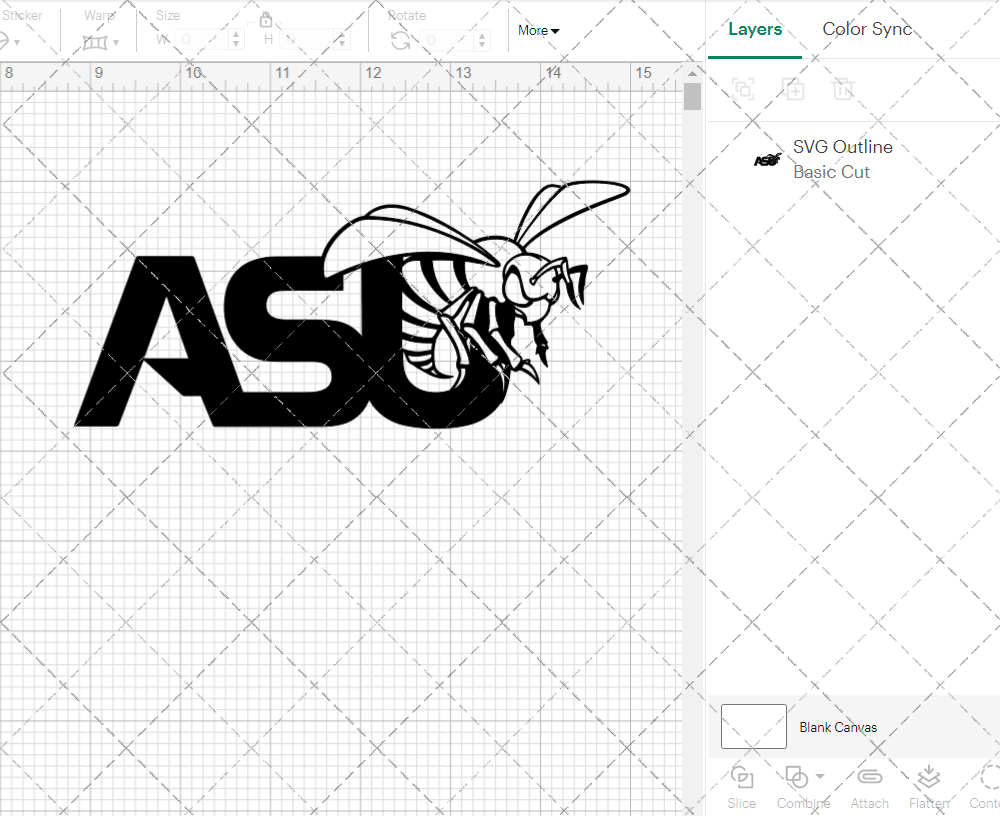Toggle the size lock proportions icon
The image size is (1000, 816).
tap(266, 19)
